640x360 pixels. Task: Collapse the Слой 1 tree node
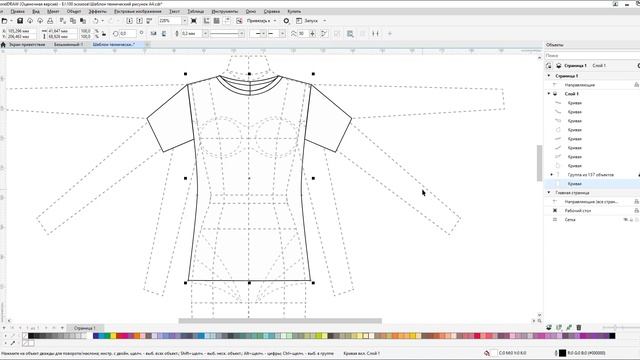[x=549, y=94]
